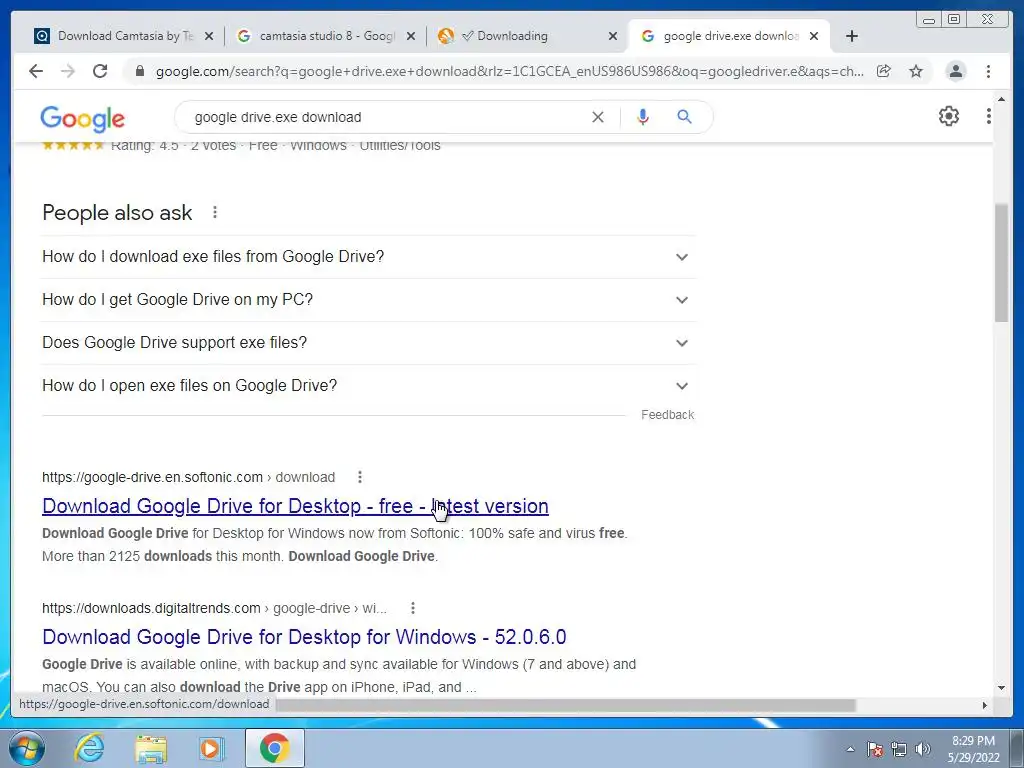
Task: Submit search with magnifier icon
Action: point(684,117)
